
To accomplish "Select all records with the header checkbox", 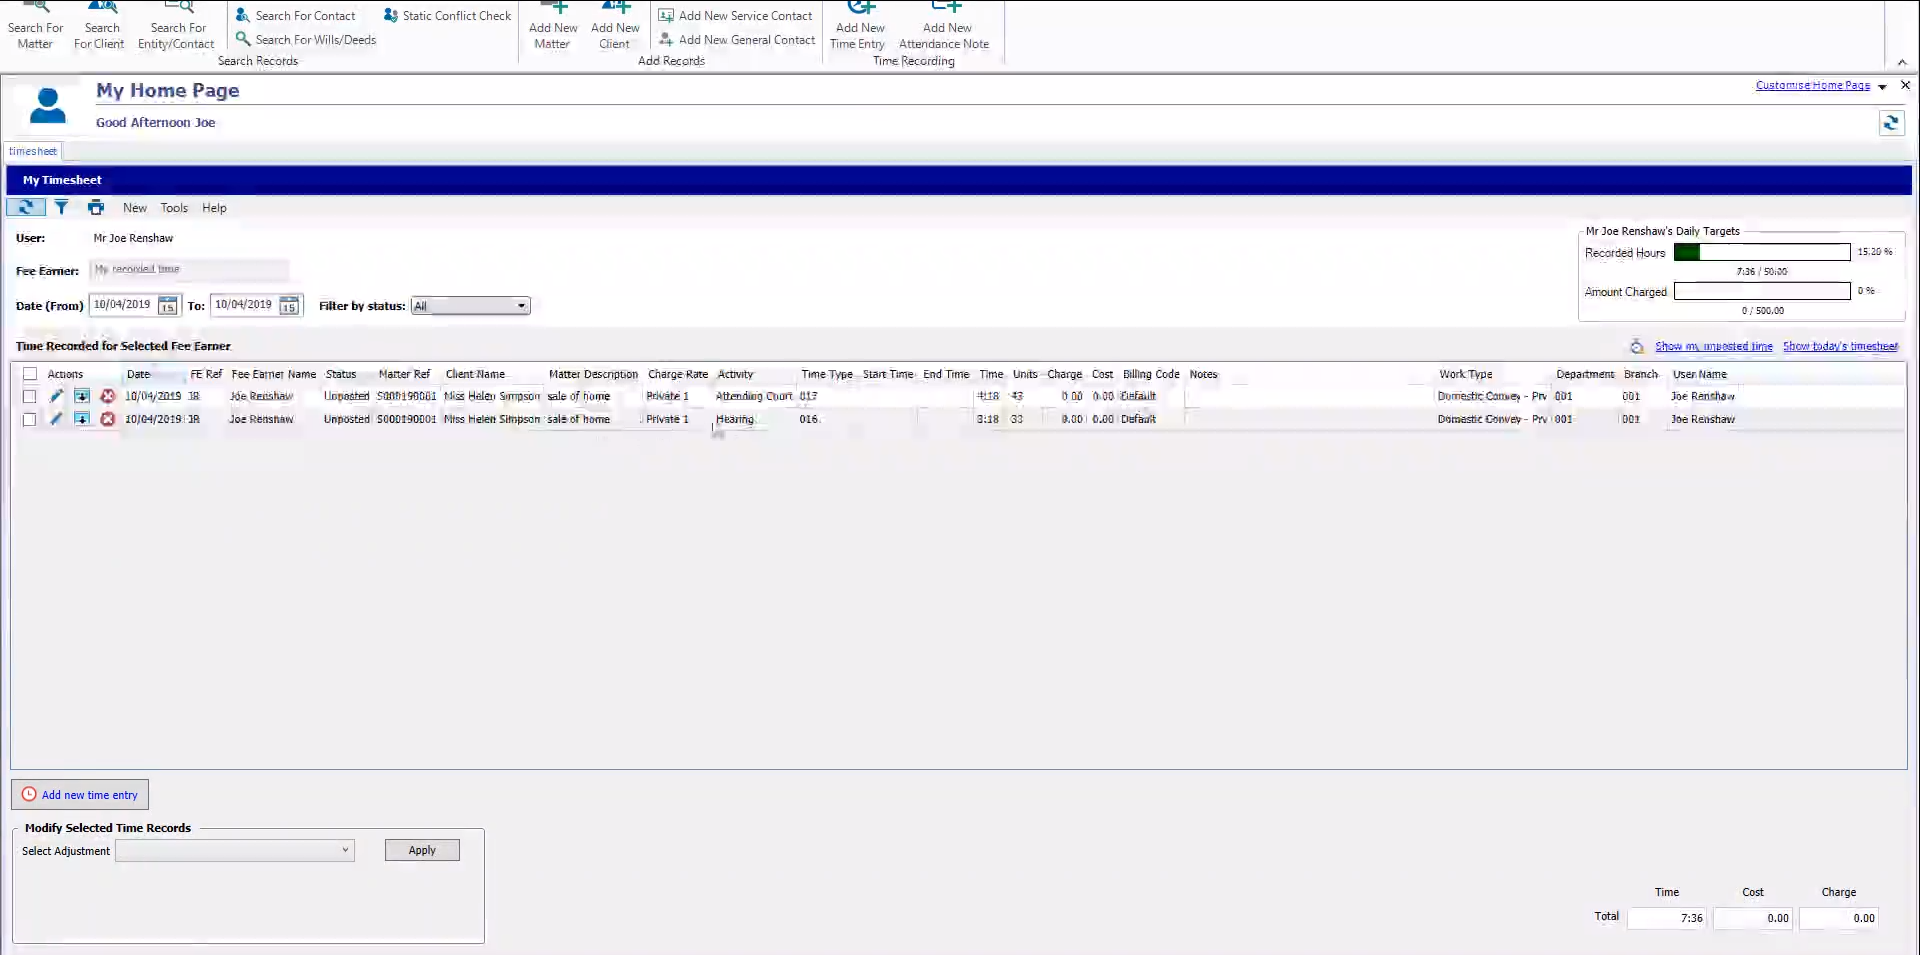I will [x=29, y=373].
